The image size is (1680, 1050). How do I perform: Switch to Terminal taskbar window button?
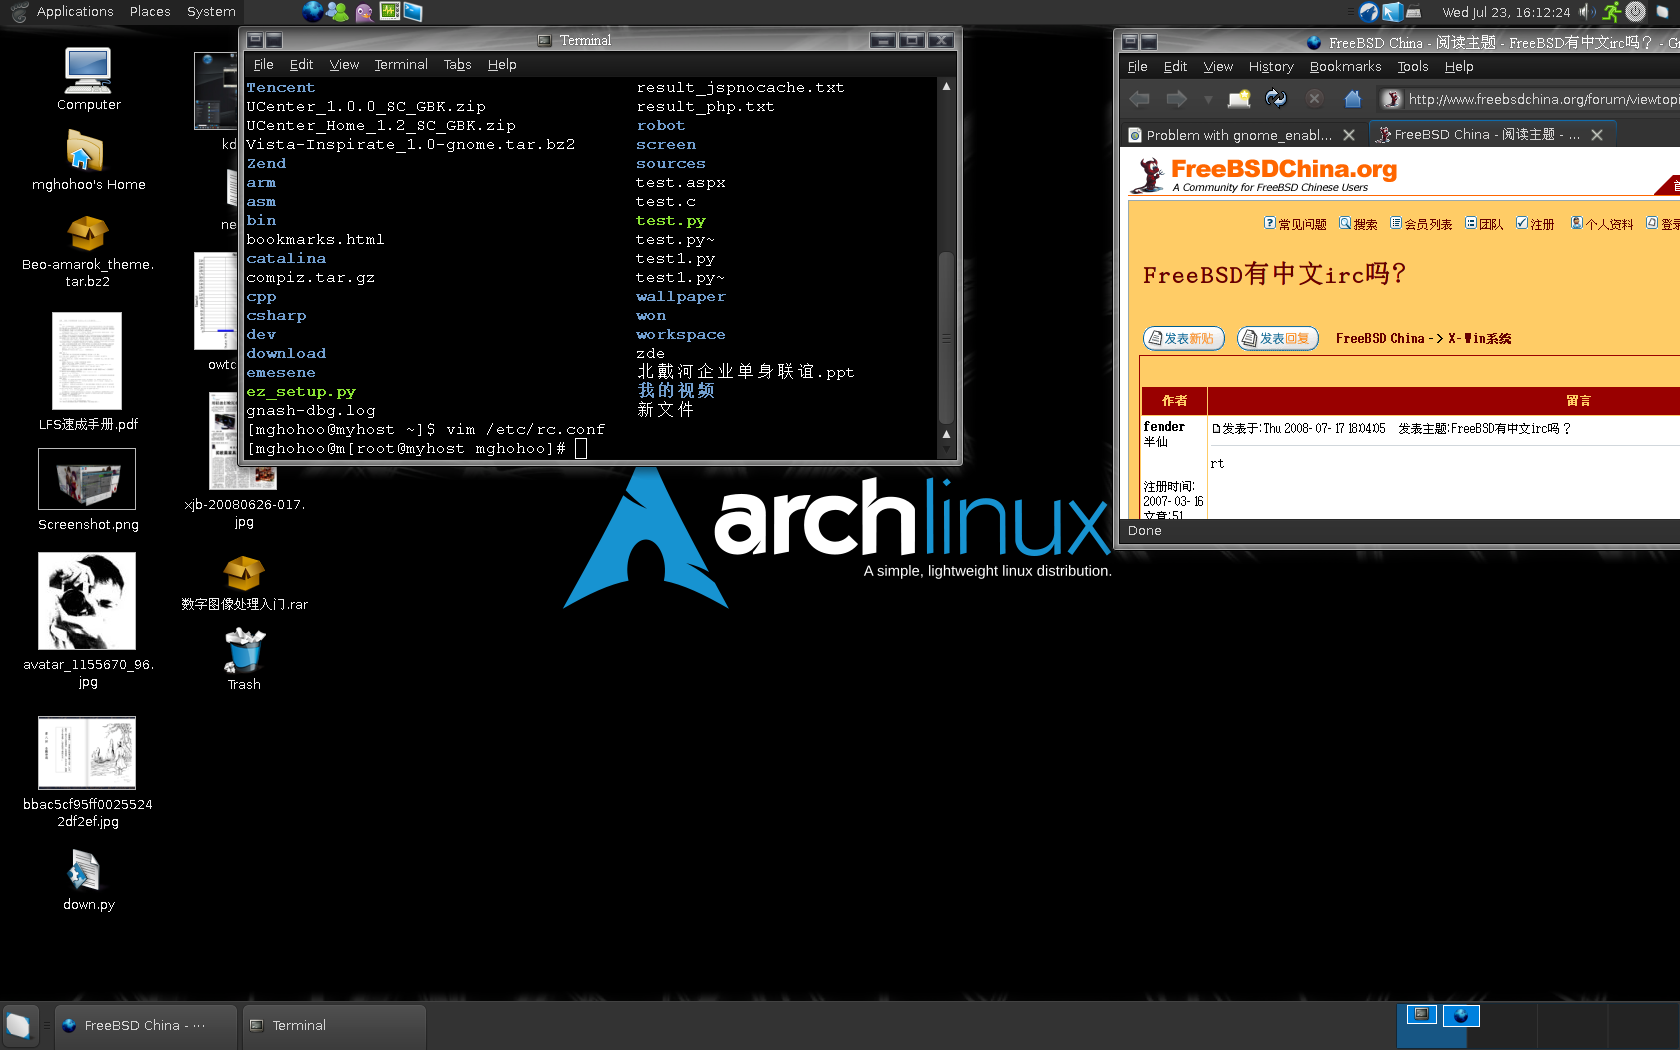pyautogui.click(x=334, y=1026)
